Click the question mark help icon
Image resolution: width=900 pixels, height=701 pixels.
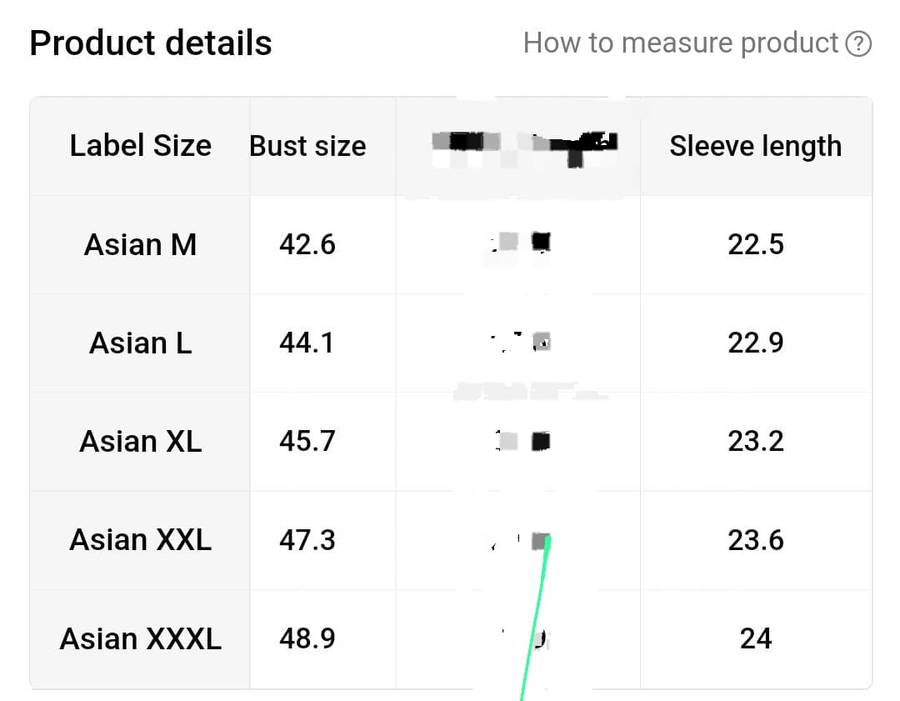point(858,44)
